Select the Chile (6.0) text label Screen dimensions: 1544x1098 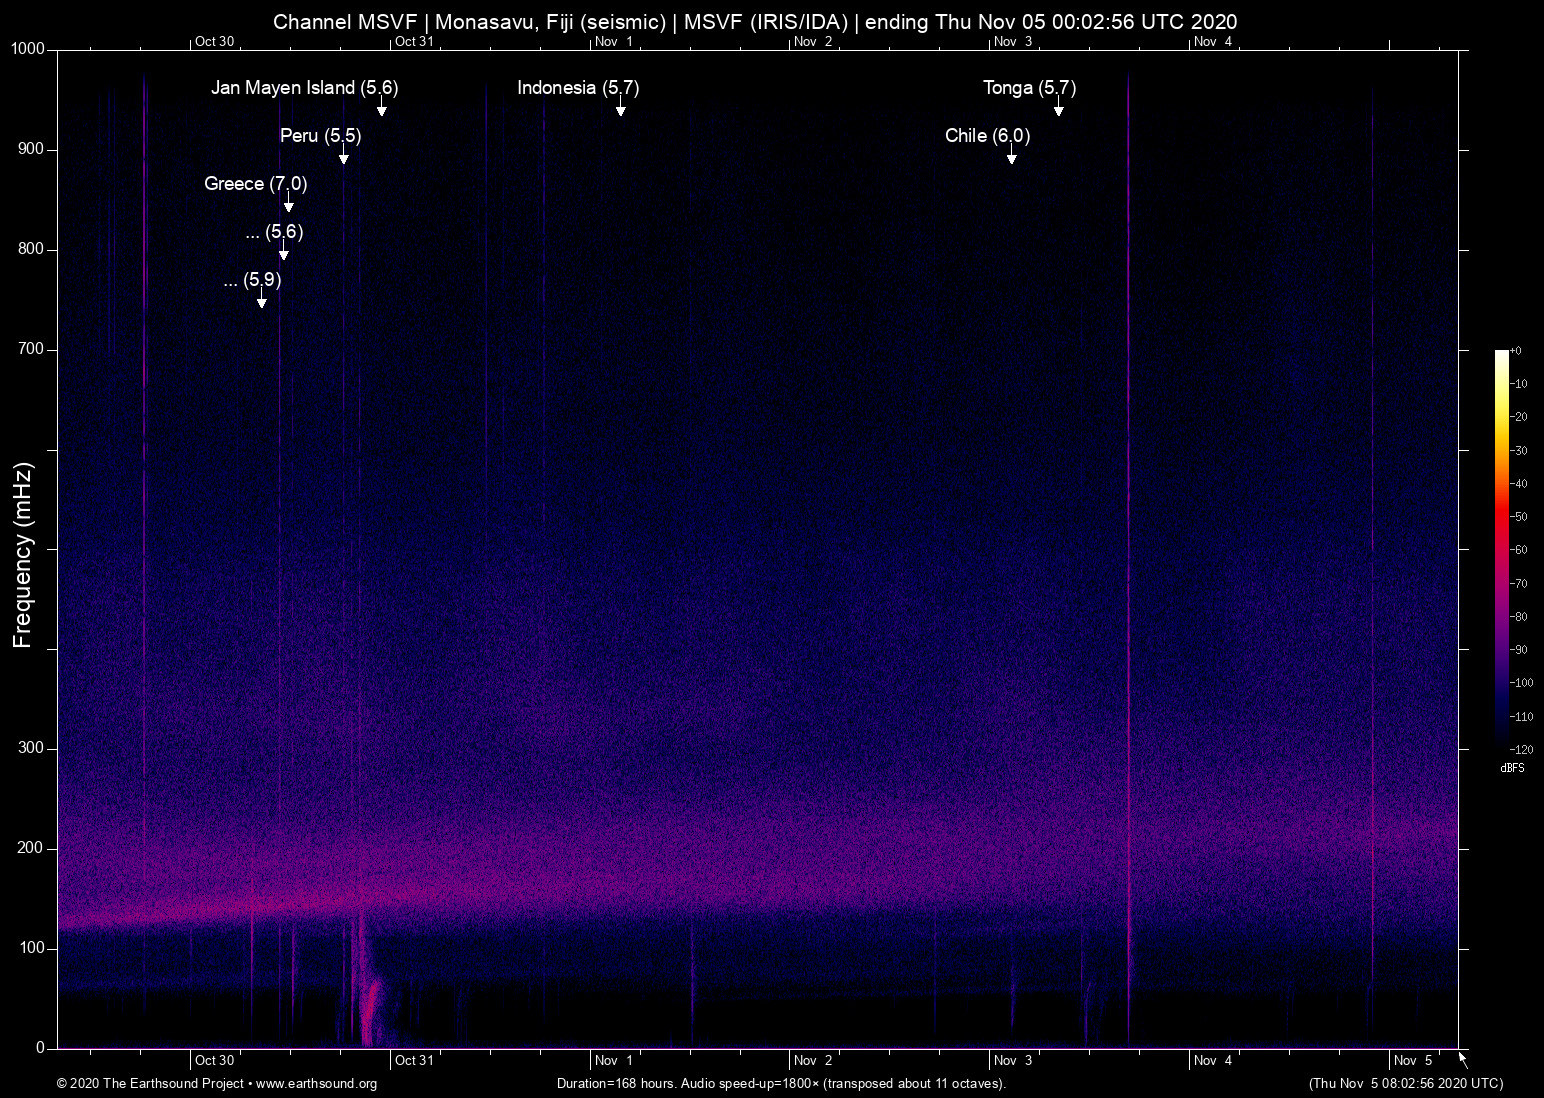coord(987,136)
